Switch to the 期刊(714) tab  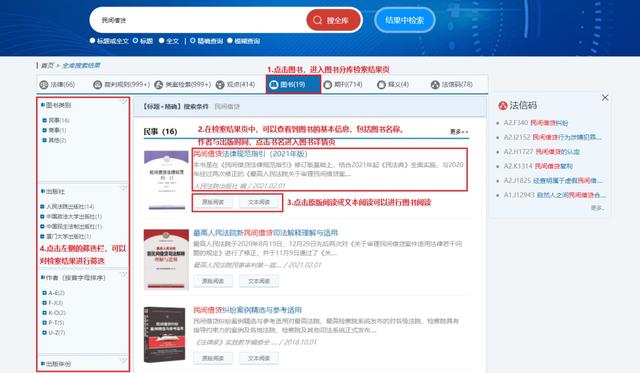[x=343, y=84]
